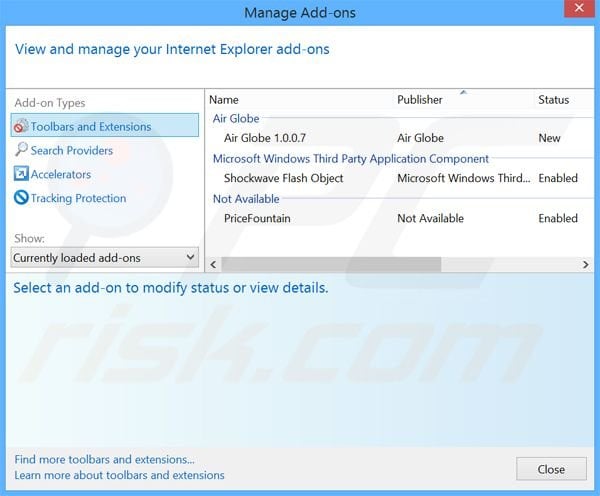The width and height of the screenshot is (600, 496).
Task: Click the horizontal scrollbar left arrow
Action: point(214,264)
